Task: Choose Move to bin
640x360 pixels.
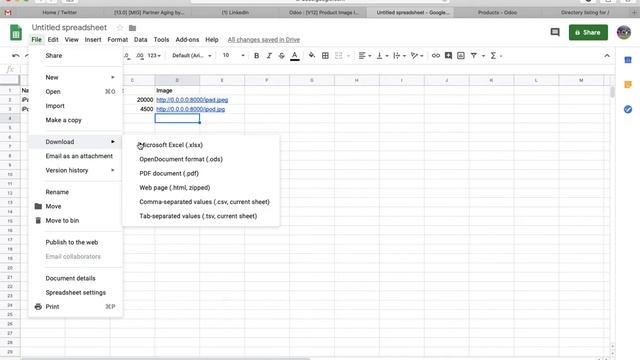Action: click(76, 220)
